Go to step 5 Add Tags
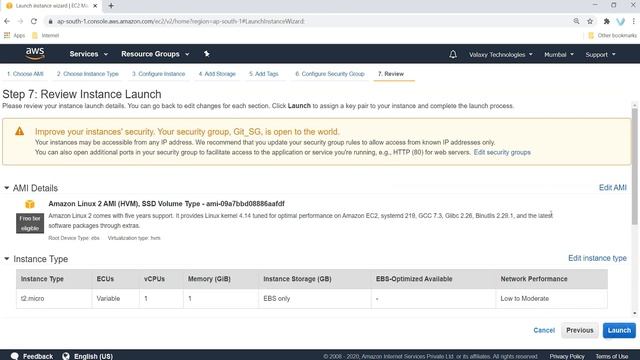 click(x=264, y=74)
